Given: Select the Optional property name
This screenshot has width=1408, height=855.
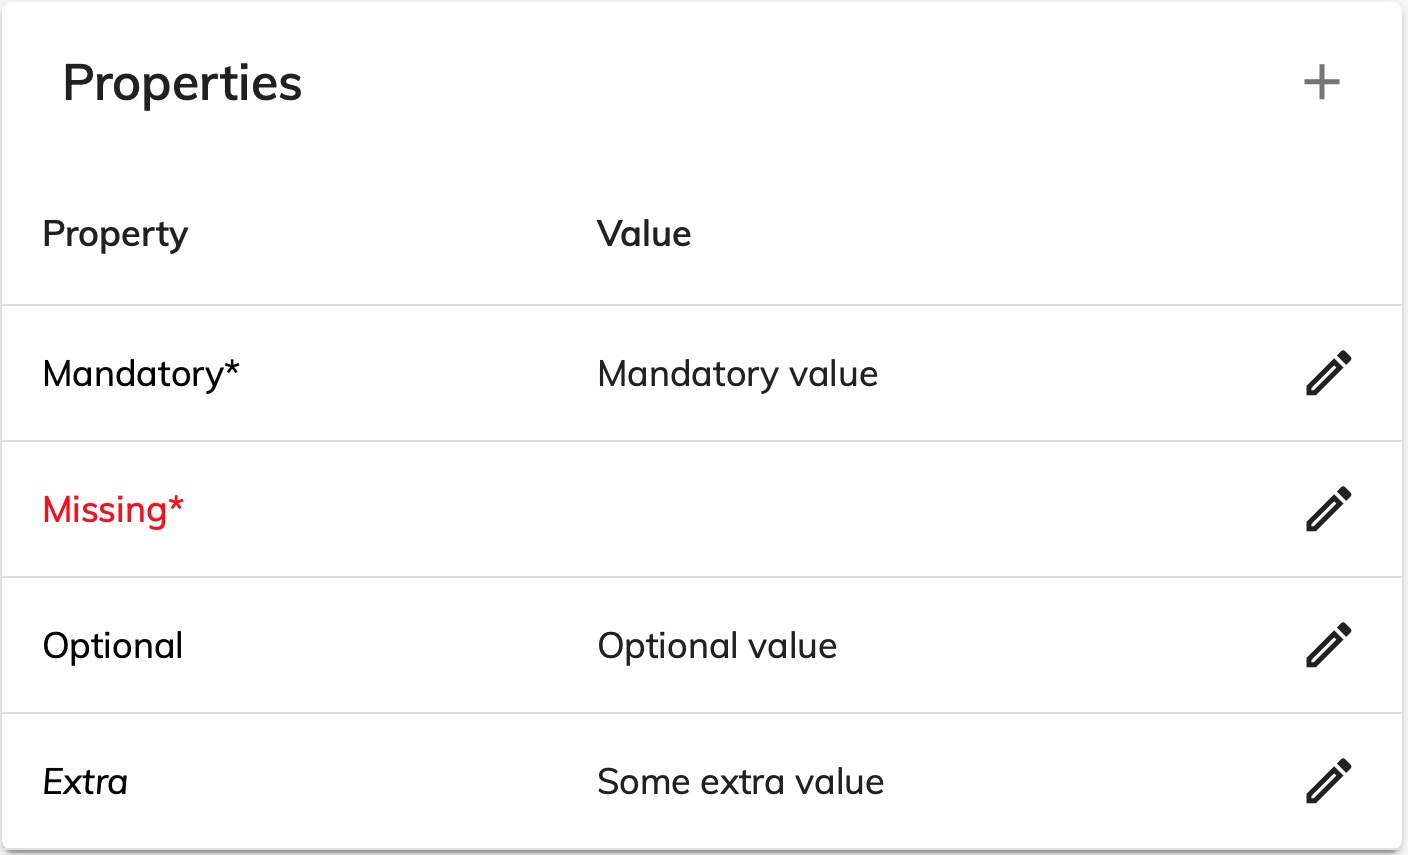Looking at the screenshot, I should tap(113, 646).
